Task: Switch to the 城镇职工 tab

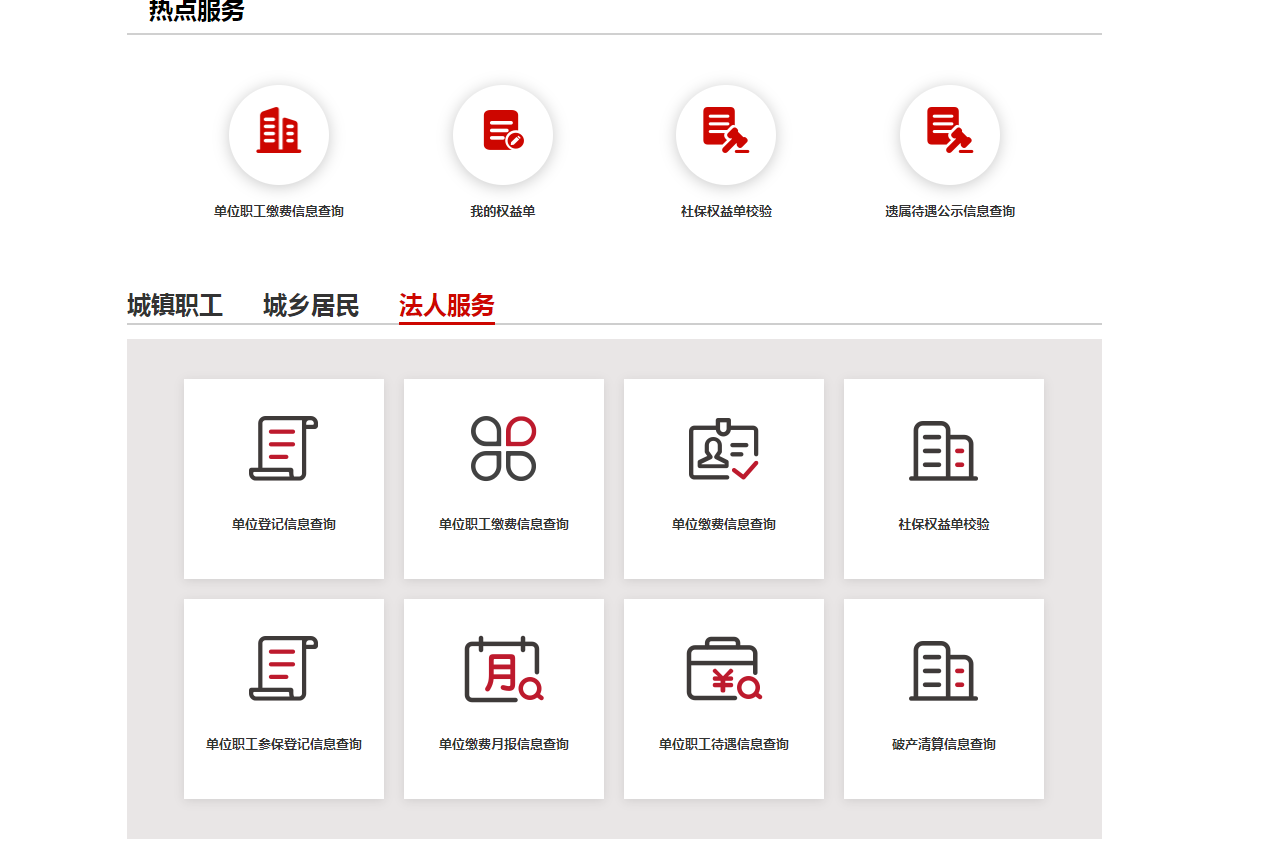Action: click(178, 305)
